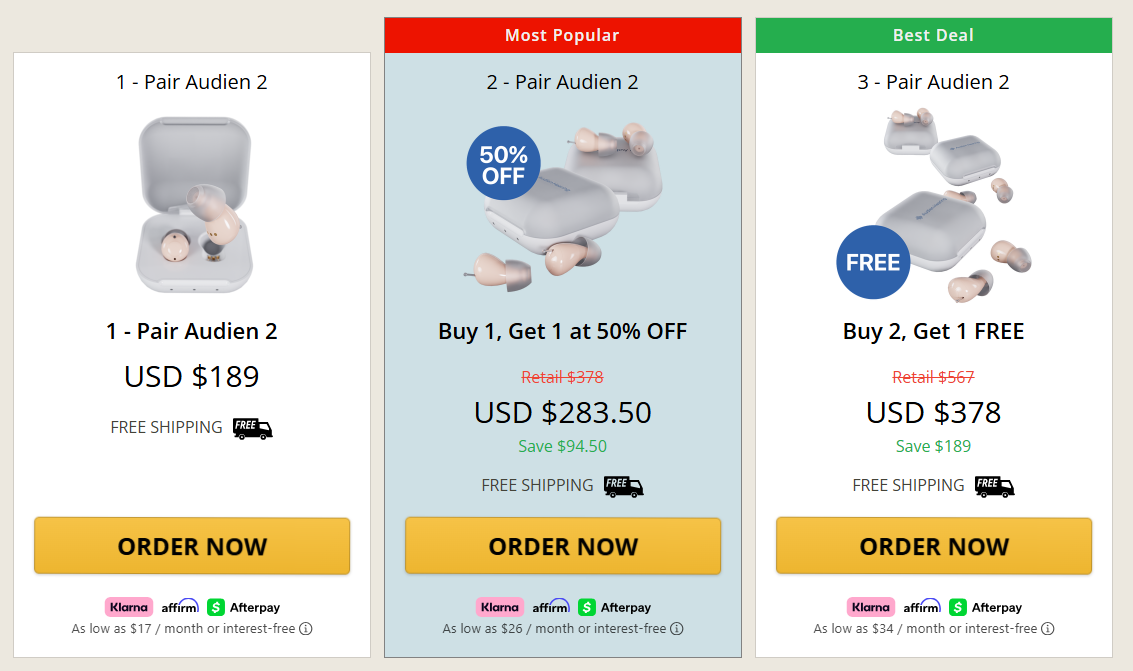Click the info icon beside $17 / month

click(x=306, y=629)
